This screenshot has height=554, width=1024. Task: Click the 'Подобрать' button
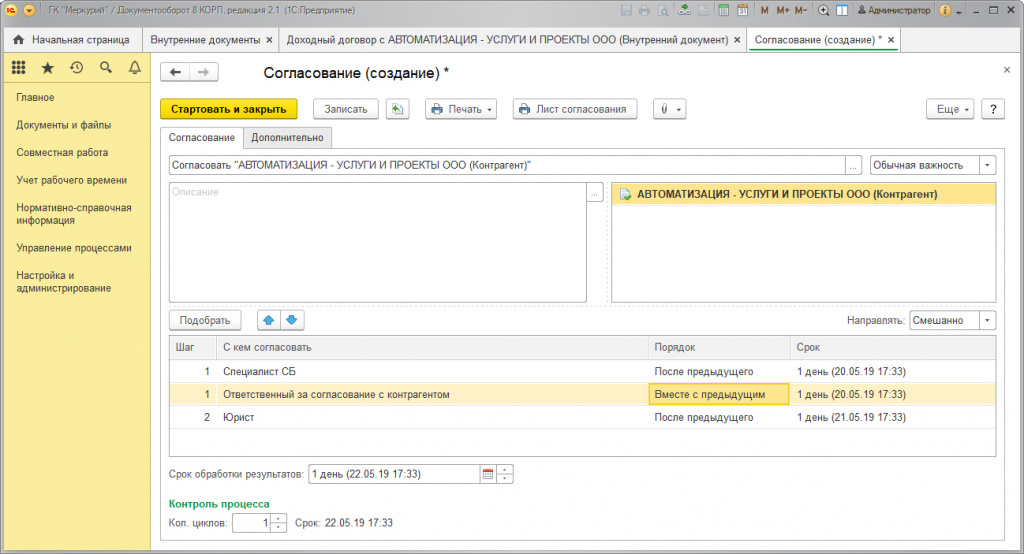click(x=205, y=320)
